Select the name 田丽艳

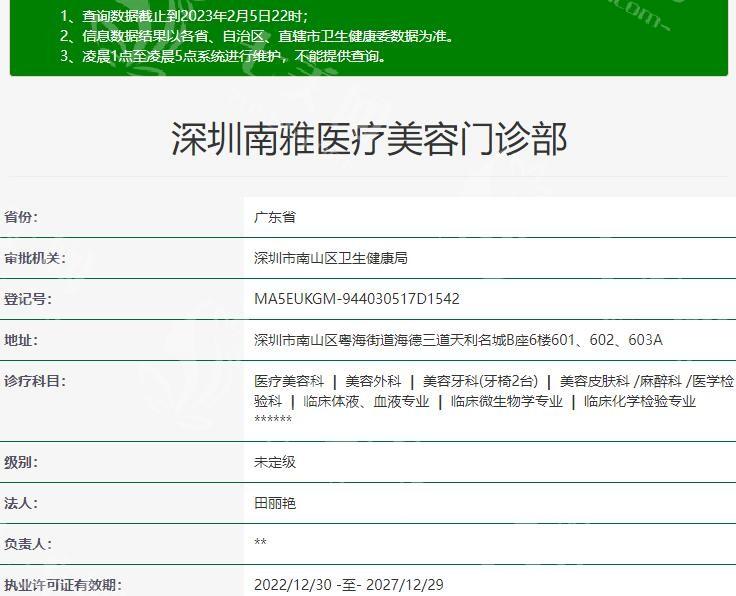click(275, 504)
